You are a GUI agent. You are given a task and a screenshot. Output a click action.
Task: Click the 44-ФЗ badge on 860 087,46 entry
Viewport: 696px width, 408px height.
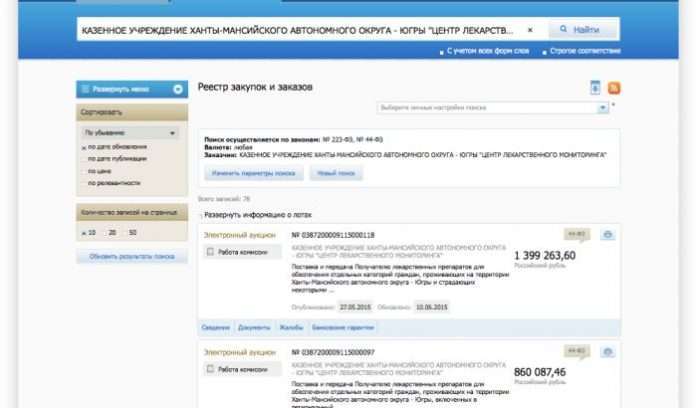coord(577,351)
